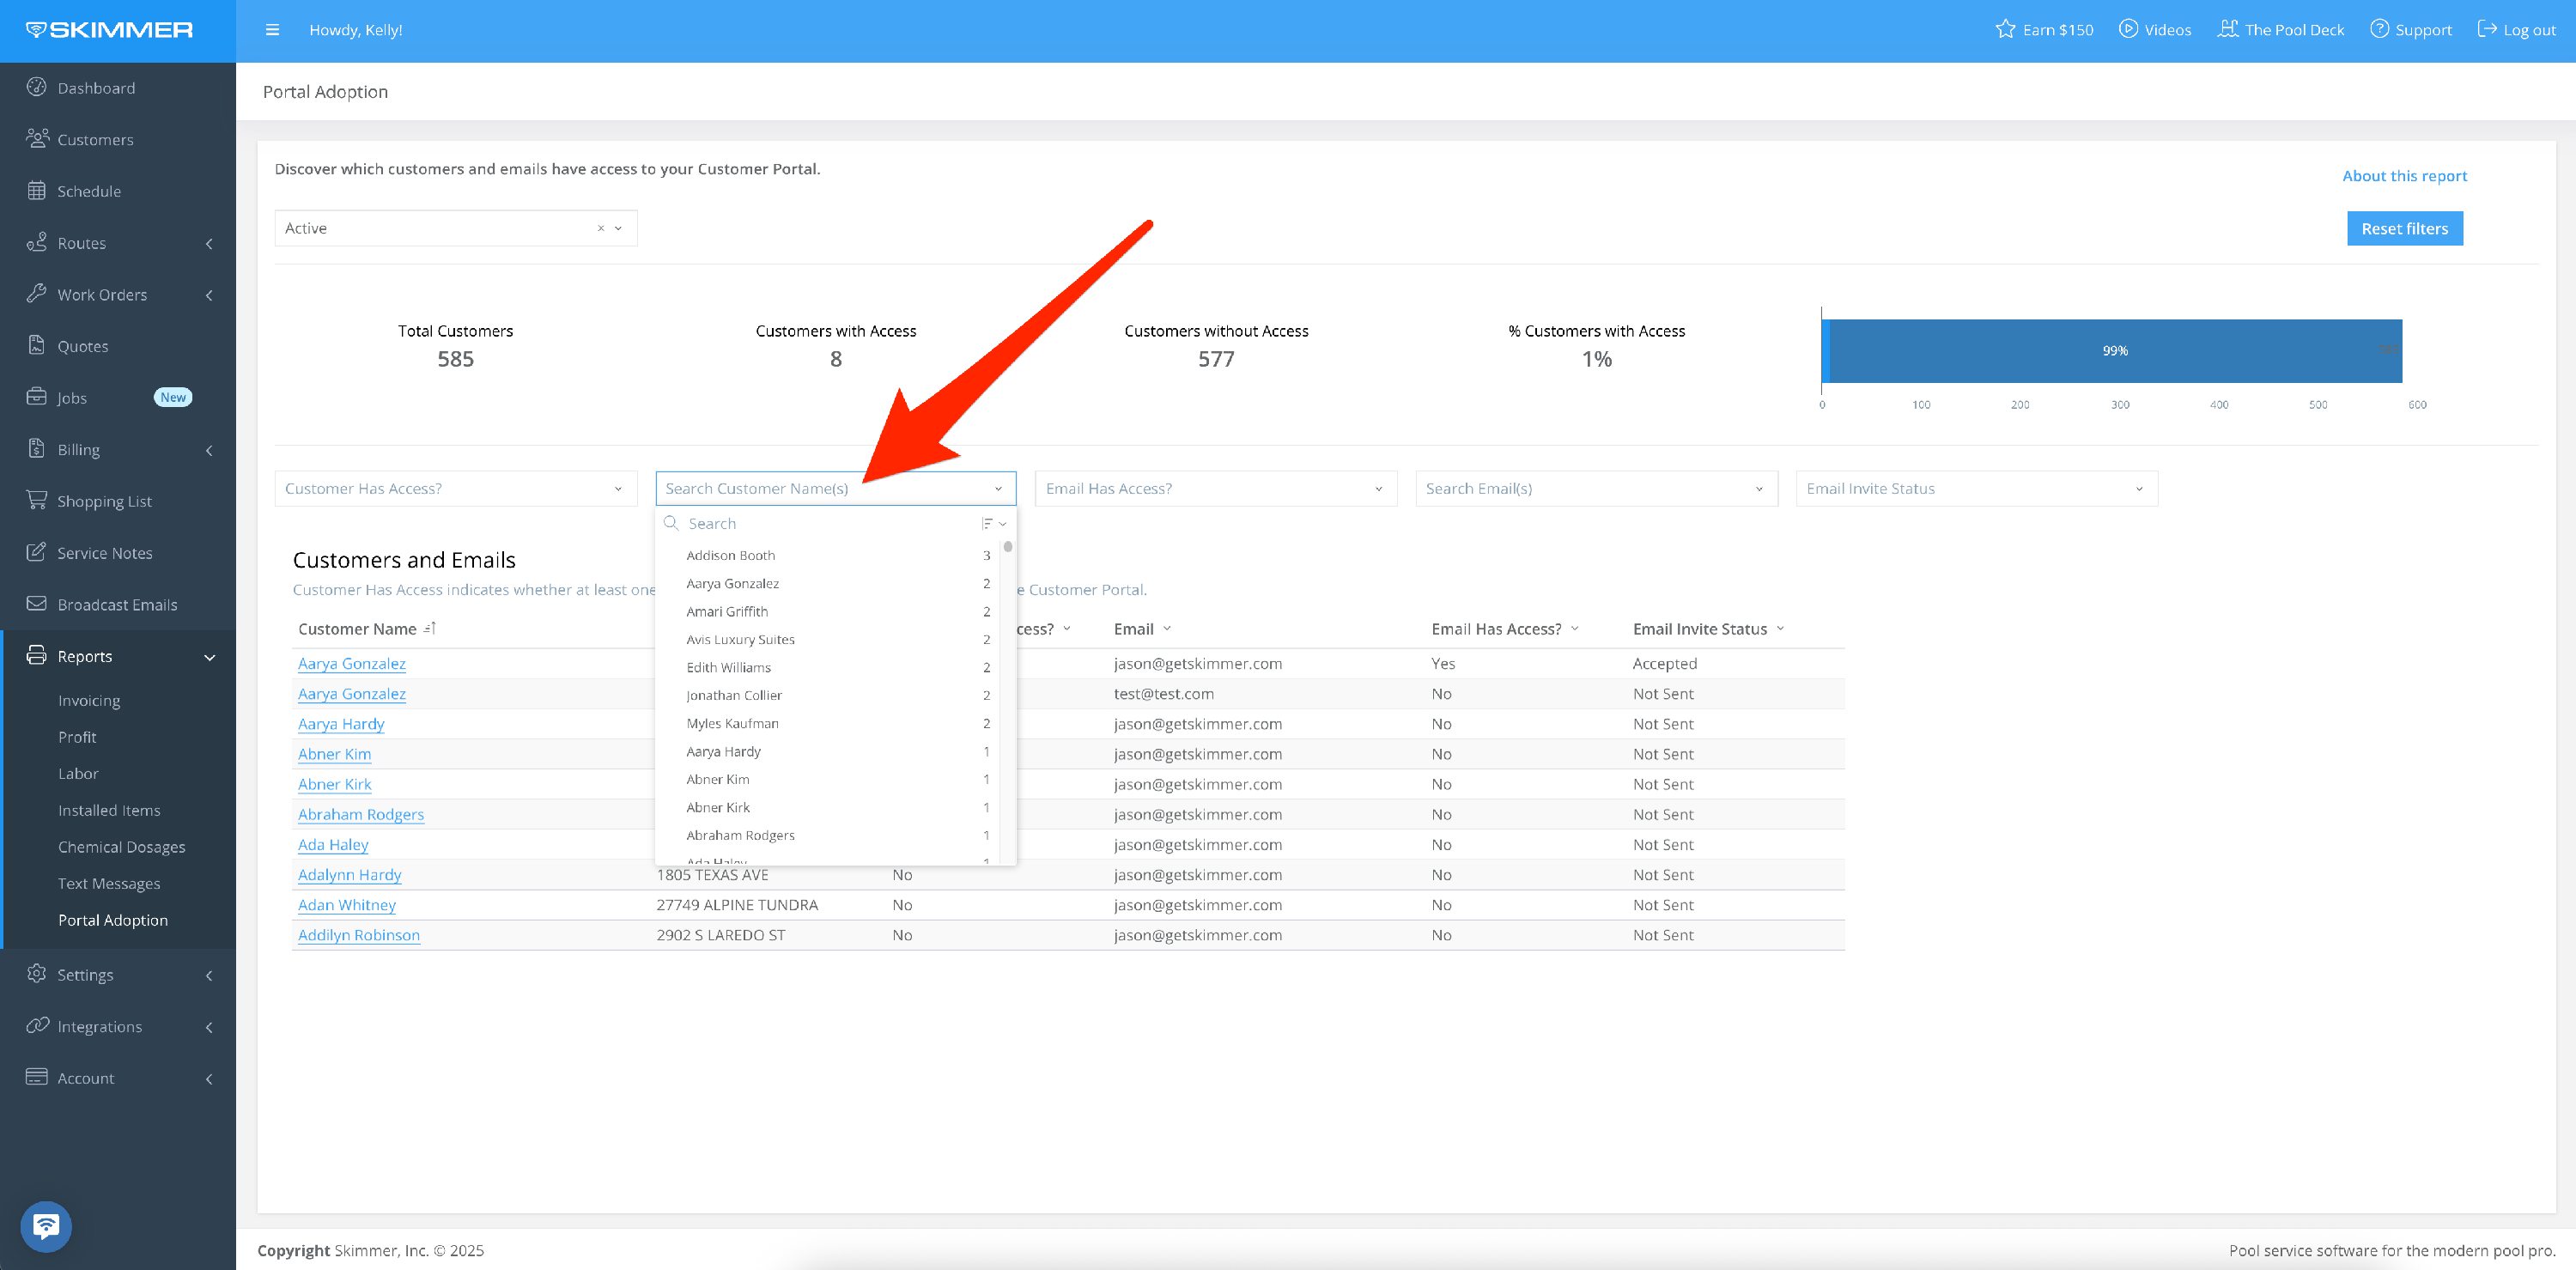Open the About this report link
Viewport: 2576px width, 1270px height.
coord(2404,176)
